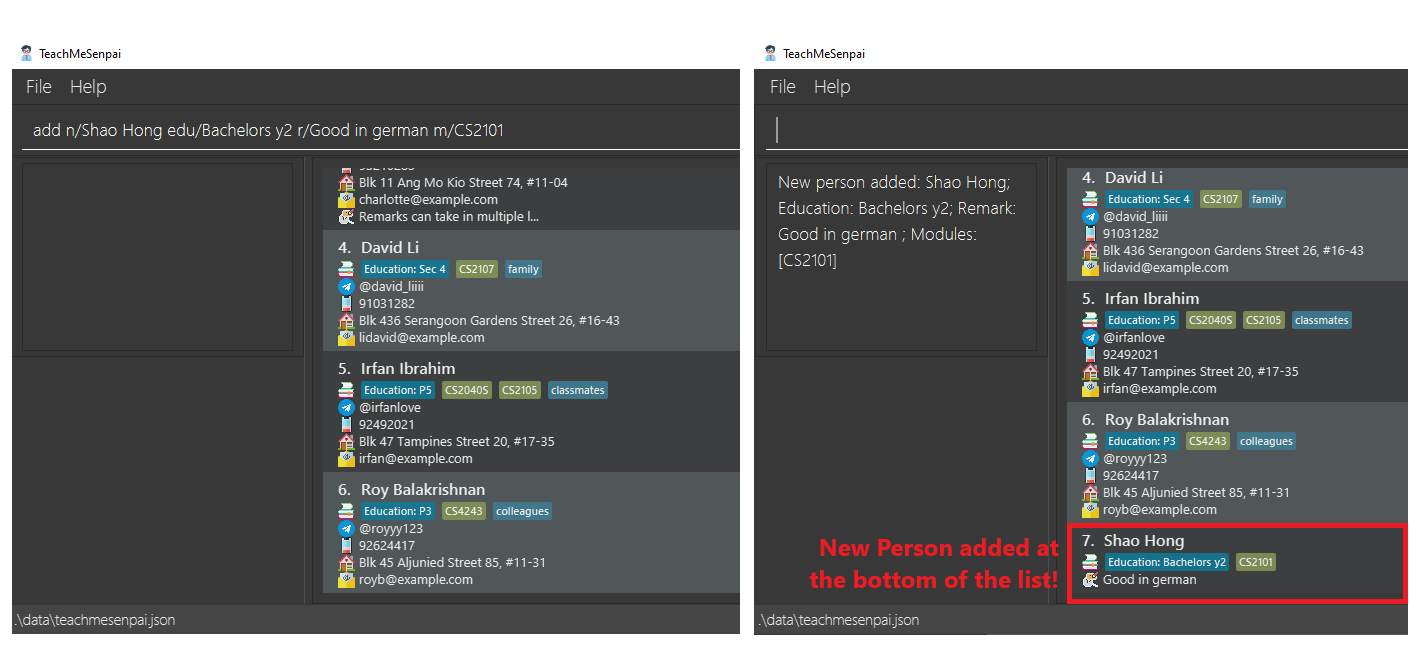Open File menu in left window
1416x672 pixels.
pyautogui.click(x=39, y=87)
